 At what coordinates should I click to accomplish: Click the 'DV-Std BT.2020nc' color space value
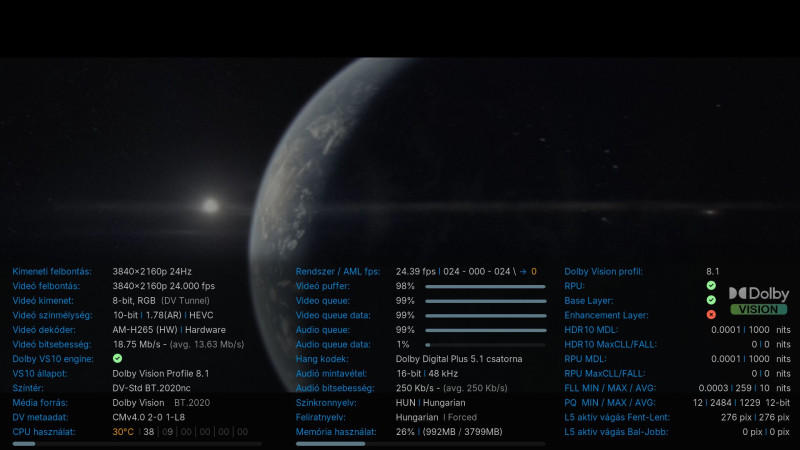click(152, 388)
